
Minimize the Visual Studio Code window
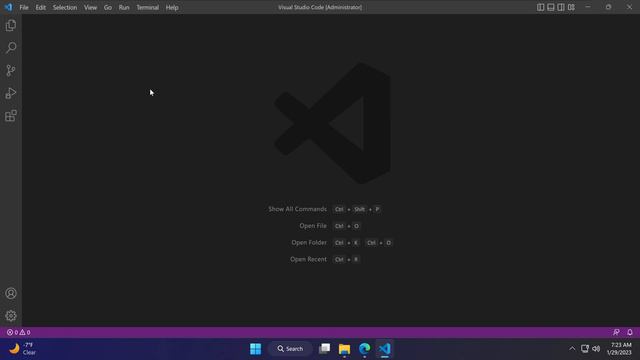[x=588, y=7]
